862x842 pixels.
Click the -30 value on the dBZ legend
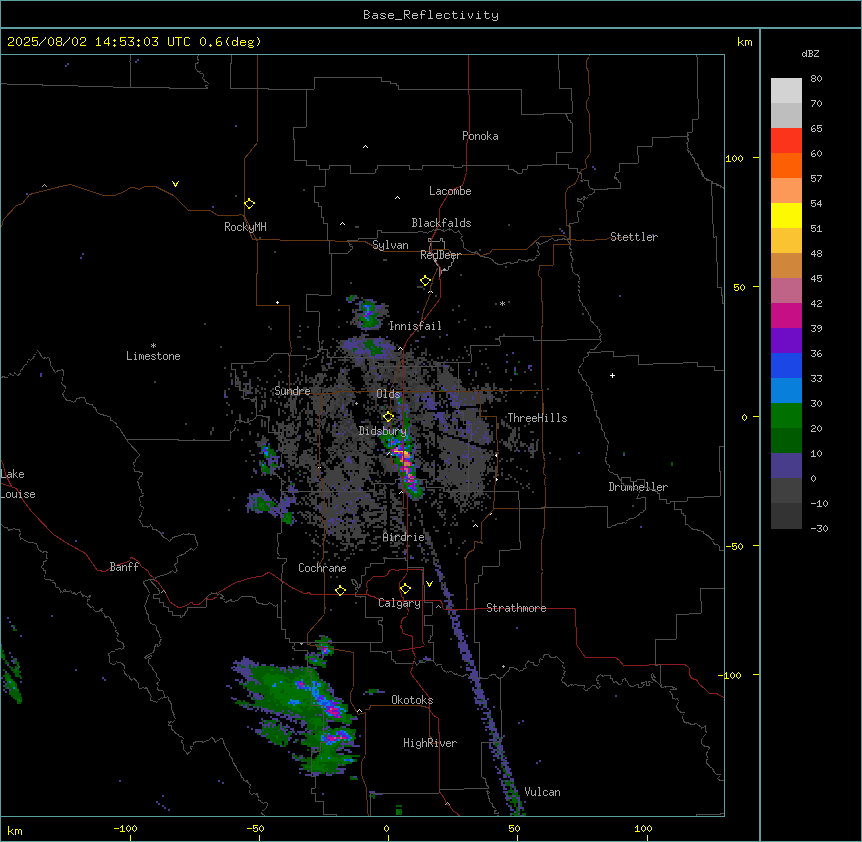pyautogui.click(x=819, y=528)
